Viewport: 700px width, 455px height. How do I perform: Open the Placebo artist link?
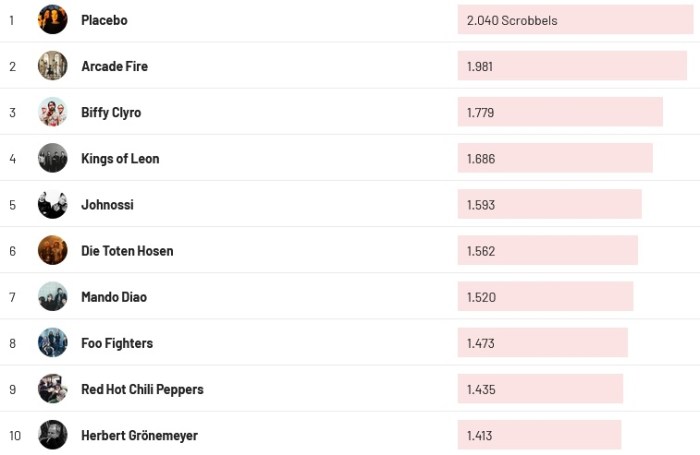point(104,20)
